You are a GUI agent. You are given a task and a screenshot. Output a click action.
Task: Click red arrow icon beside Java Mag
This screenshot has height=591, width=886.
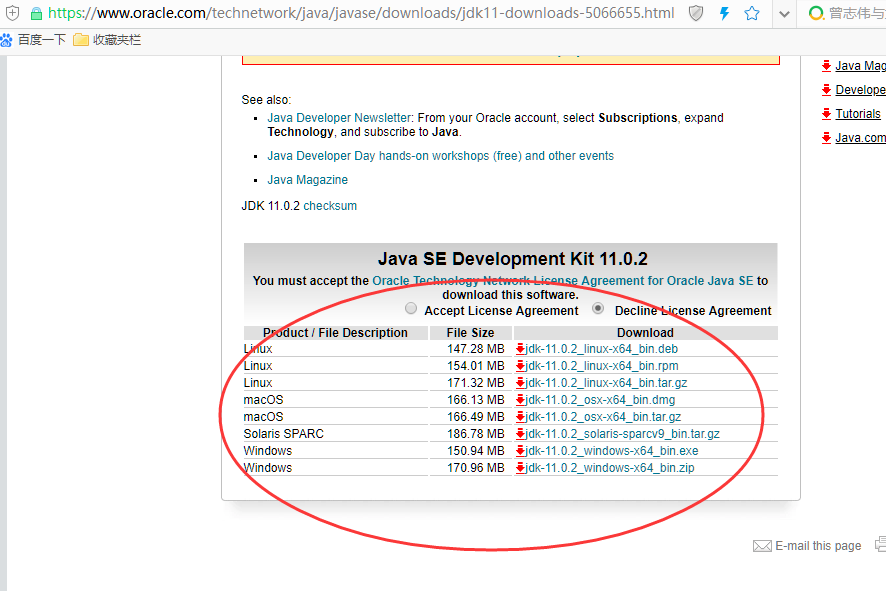(x=826, y=66)
